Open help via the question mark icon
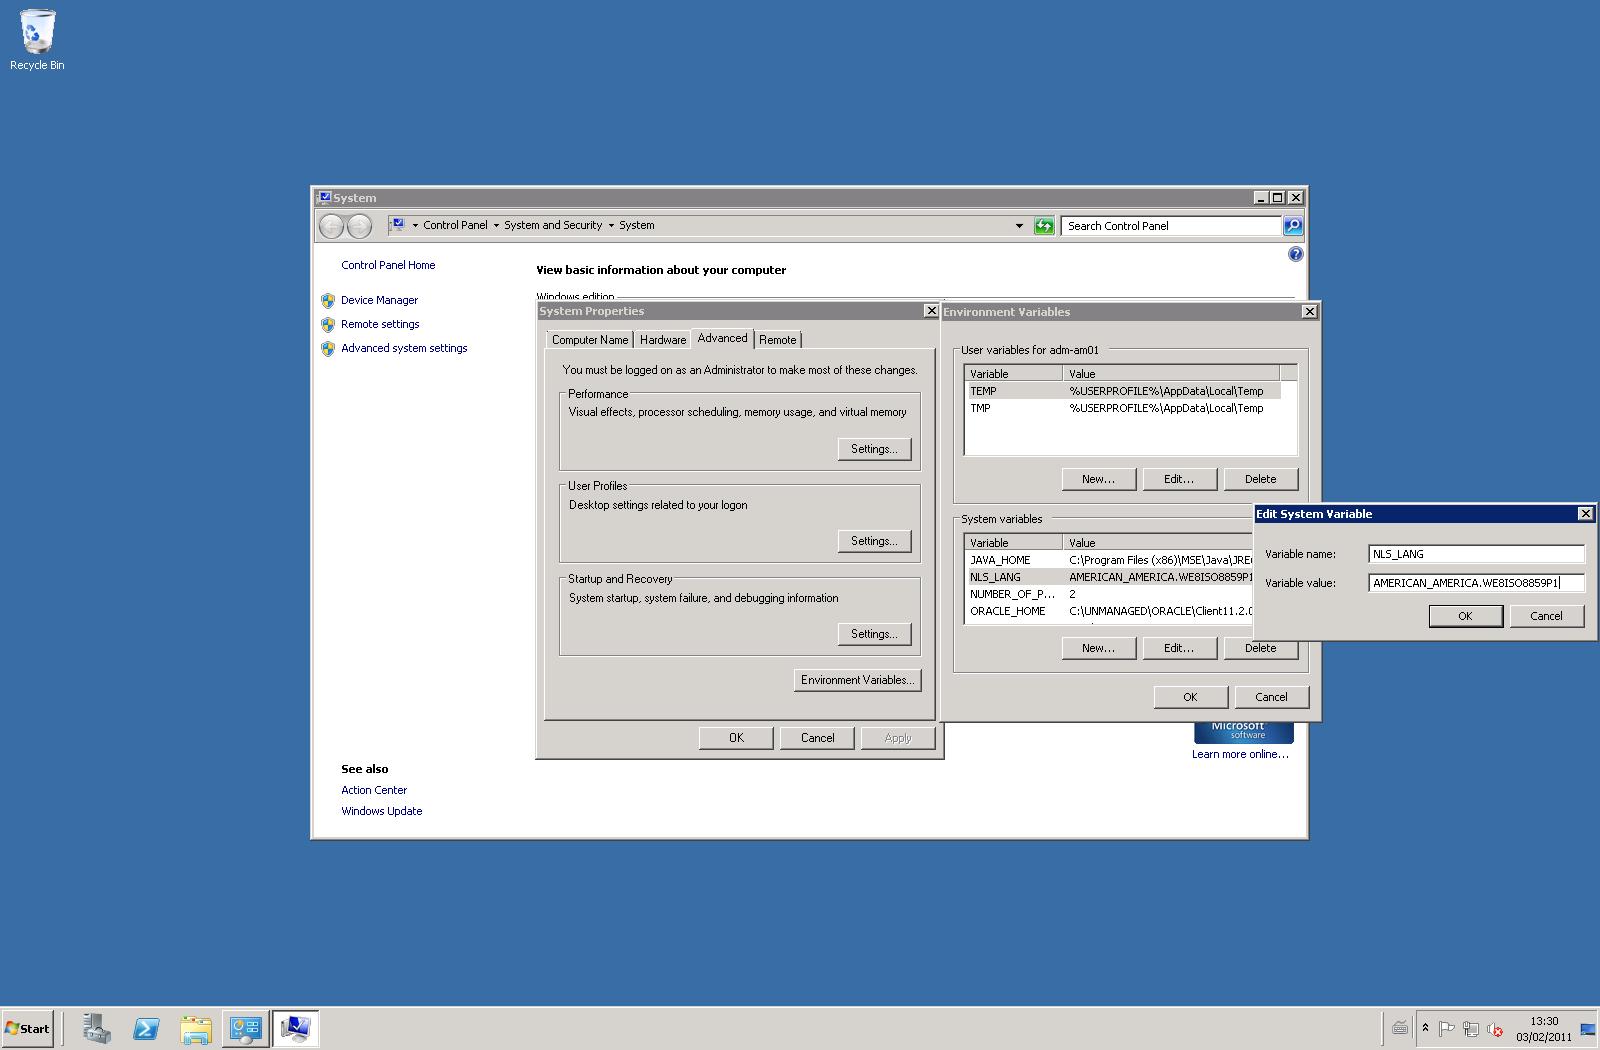The width and height of the screenshot is (1600, 1050). pos(1295,254)
